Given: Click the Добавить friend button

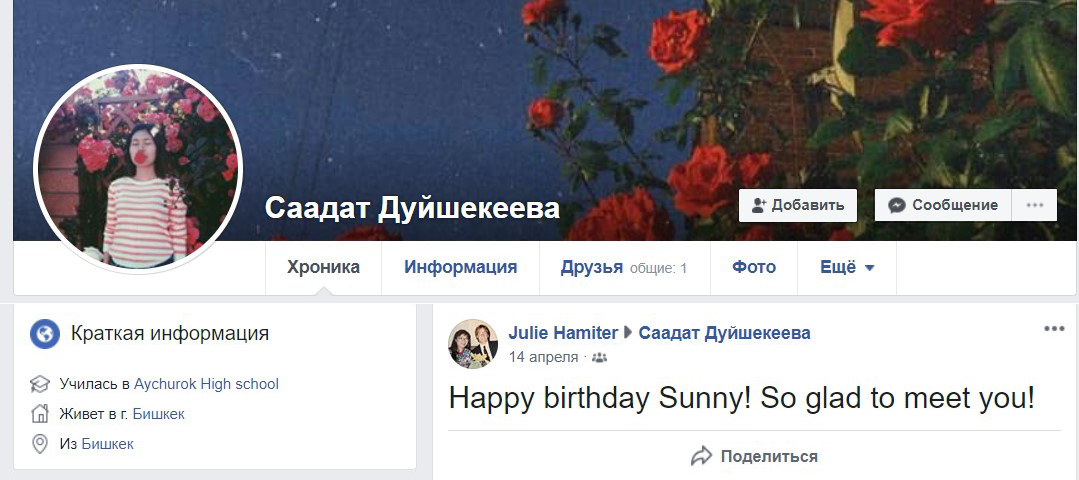Looking at the screenshot, I should [x=798, y=205].
